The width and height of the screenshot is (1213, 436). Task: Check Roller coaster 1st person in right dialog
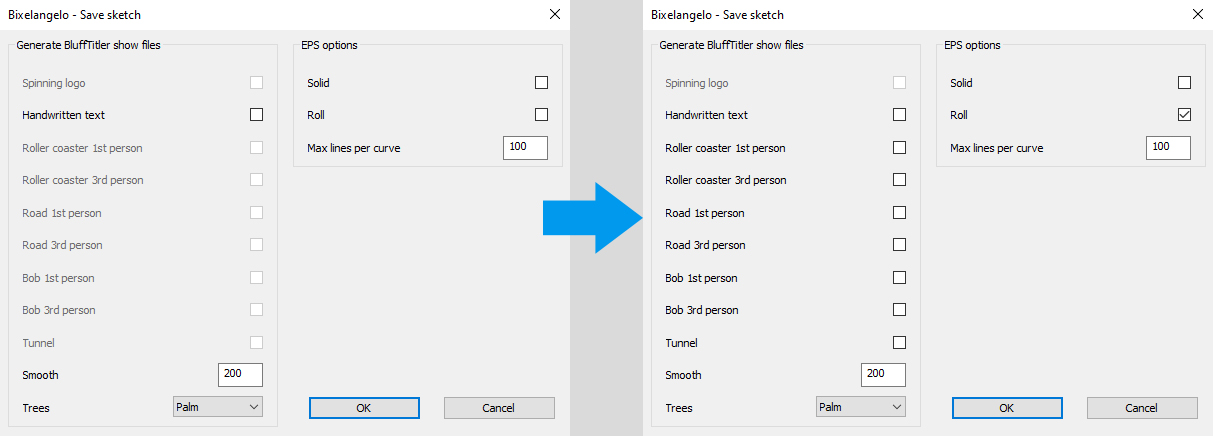pos(899,148)
